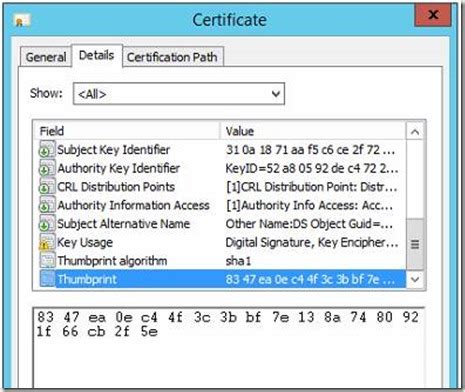This screenshot has width=465, height=392.
Task: Click the Subject Key Identifier extension icon
Action: [47, 150]
